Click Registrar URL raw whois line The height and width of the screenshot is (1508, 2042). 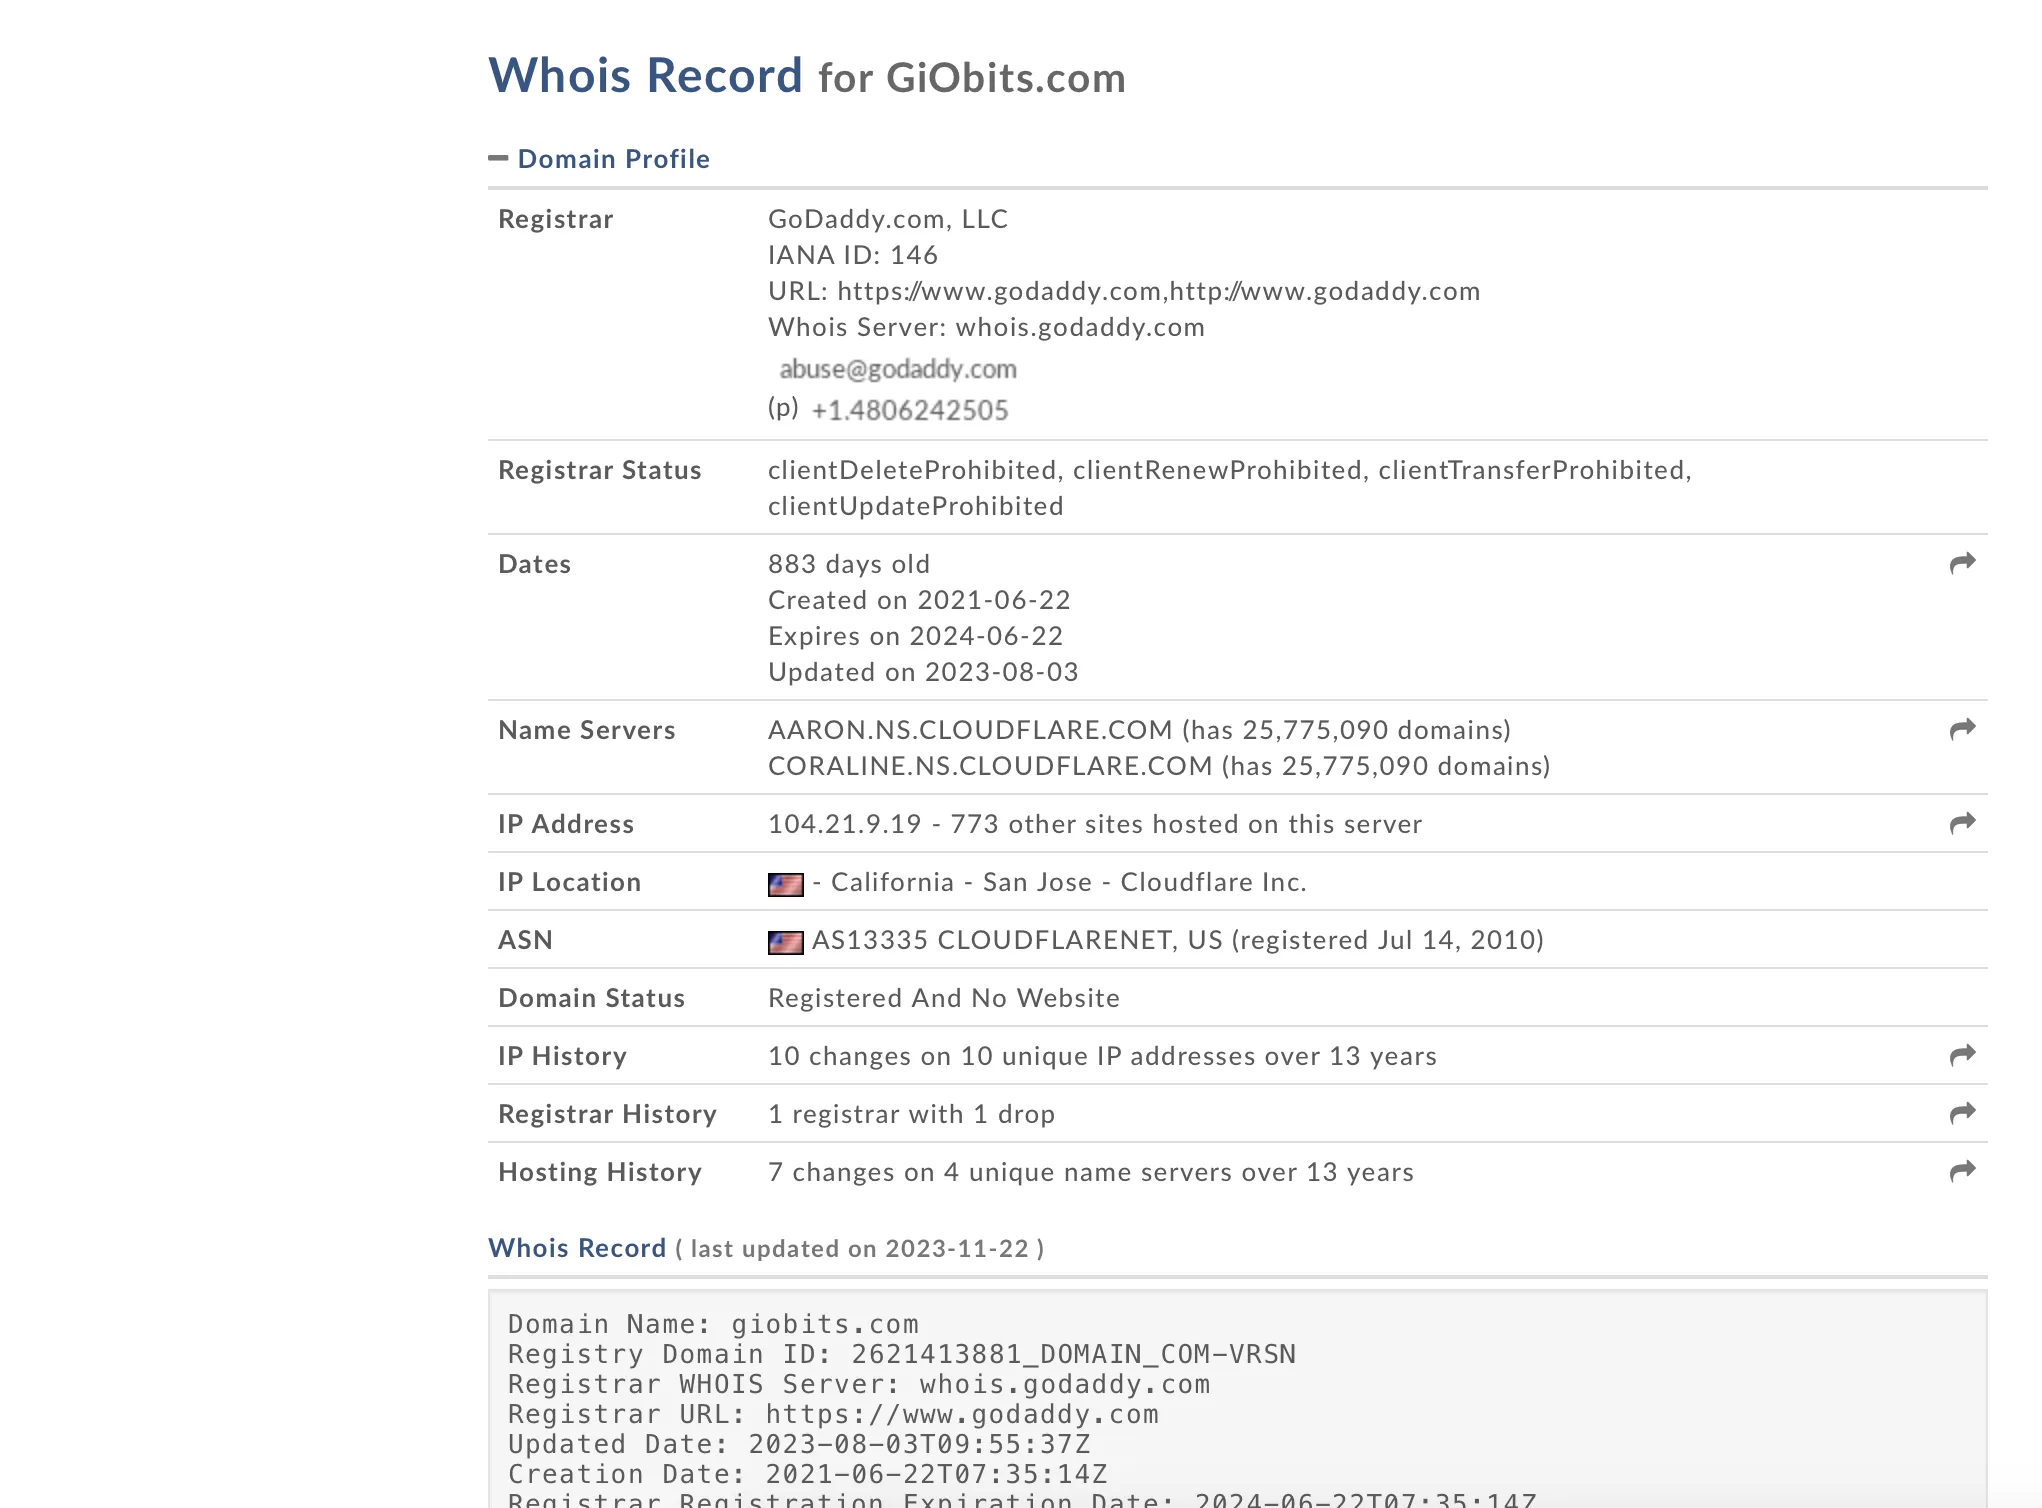coord(833,1414)
